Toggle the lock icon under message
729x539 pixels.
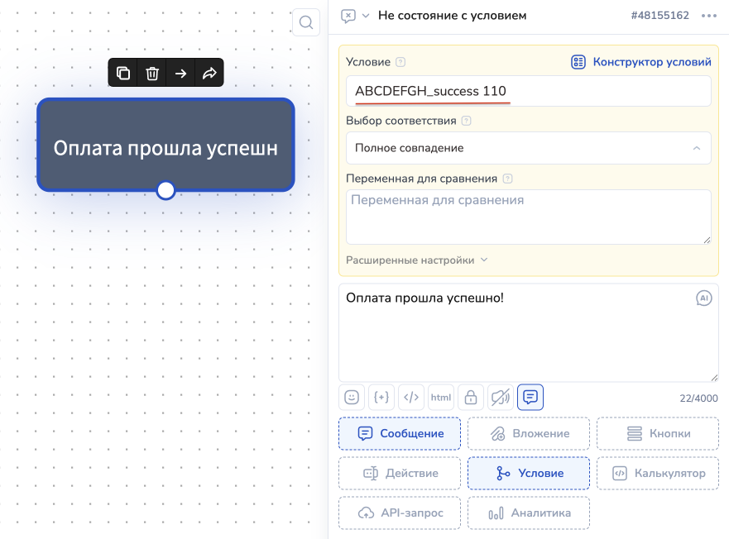(x=471, y=397)
